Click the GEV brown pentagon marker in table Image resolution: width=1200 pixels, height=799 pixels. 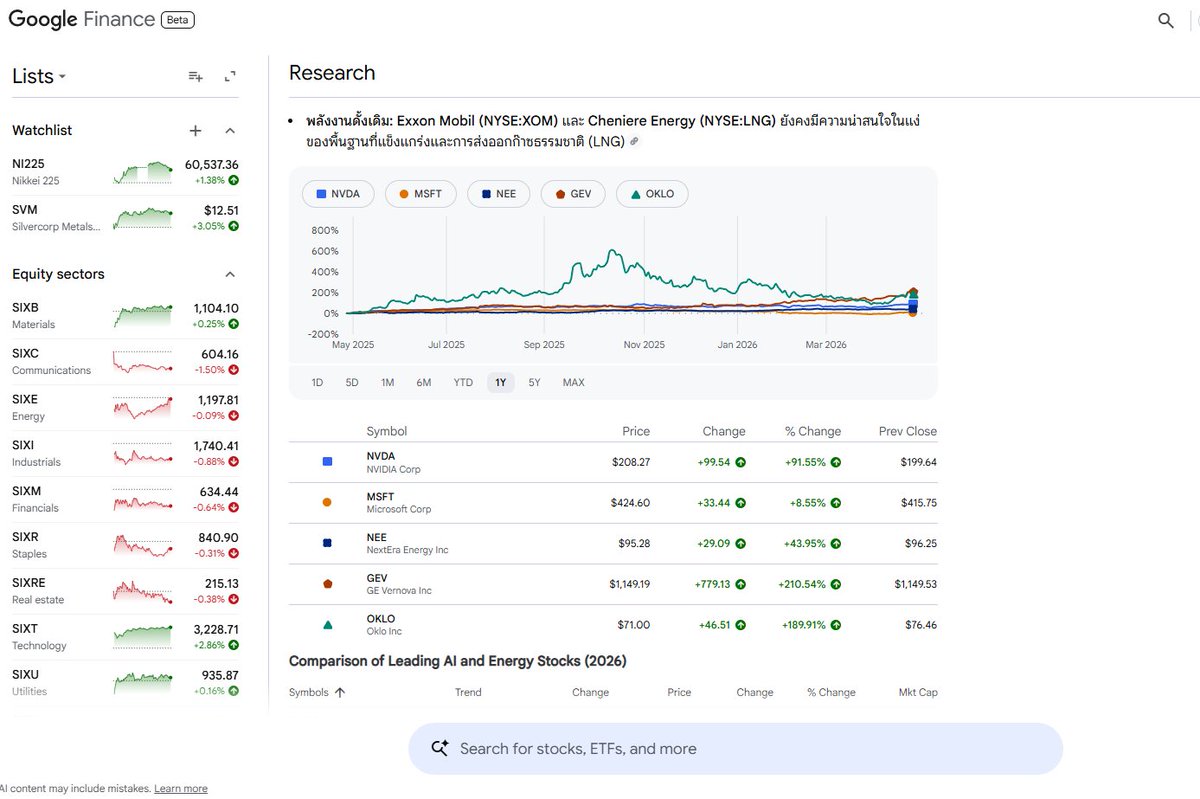click(327, 584)
